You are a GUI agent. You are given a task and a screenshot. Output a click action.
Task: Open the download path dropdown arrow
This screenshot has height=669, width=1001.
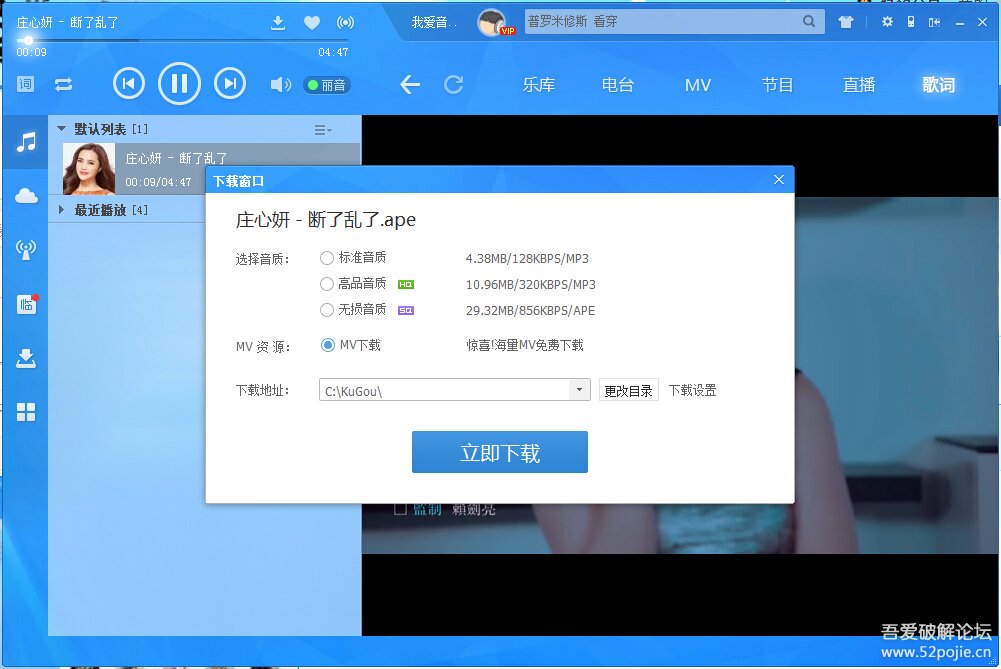click(x=579, y=389)
